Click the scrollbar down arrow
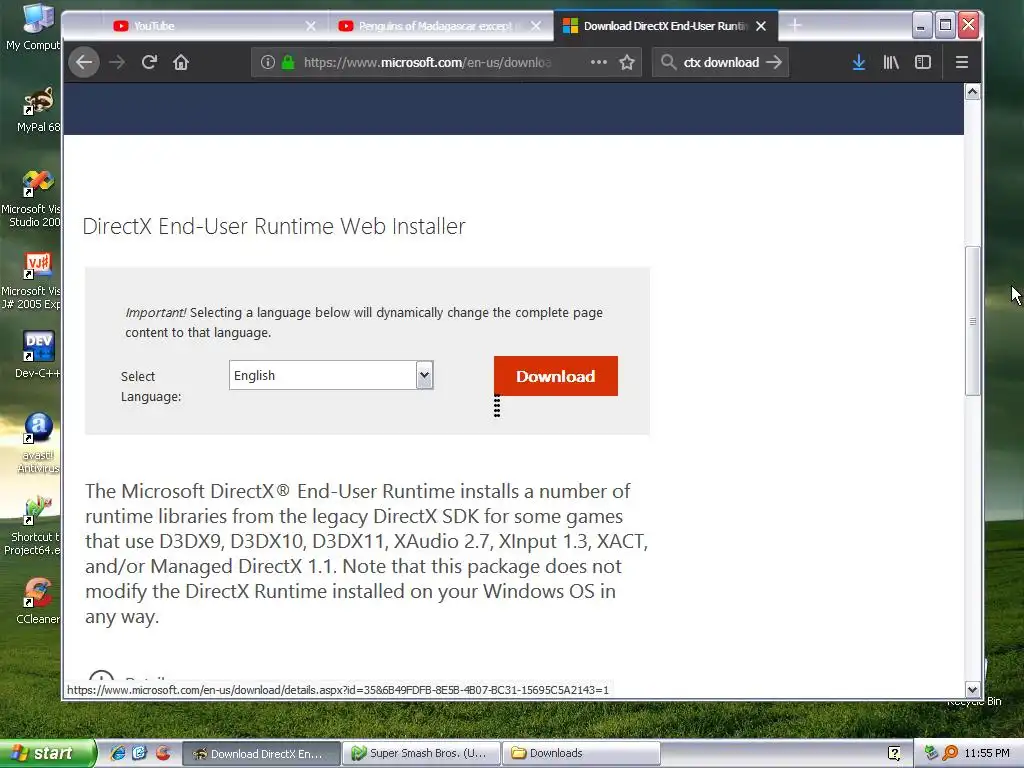 pos(972,689)
